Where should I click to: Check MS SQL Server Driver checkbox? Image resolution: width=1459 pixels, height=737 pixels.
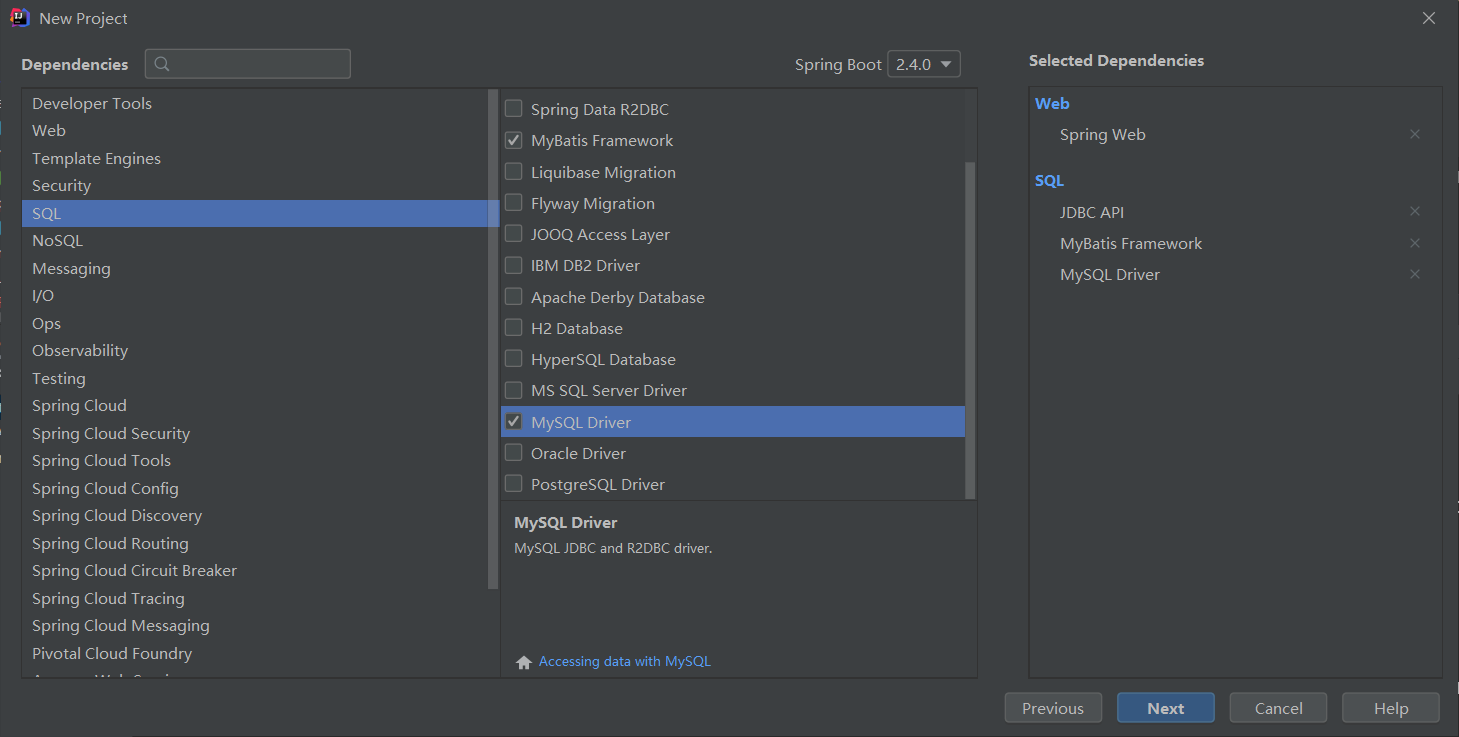(x=513, y=390)
